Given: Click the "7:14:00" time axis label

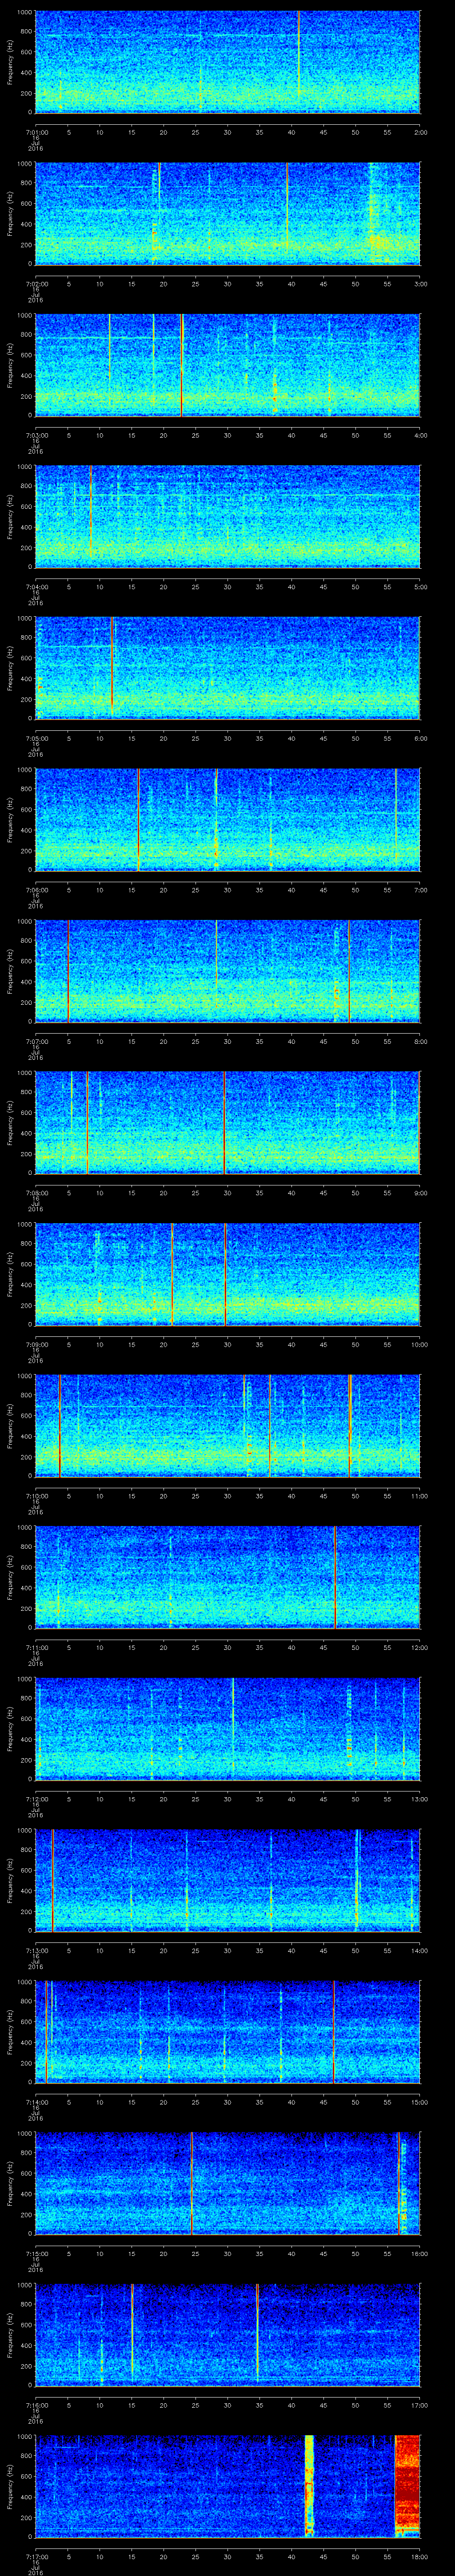Looking at the screenshot, I should click(36, 2102).
